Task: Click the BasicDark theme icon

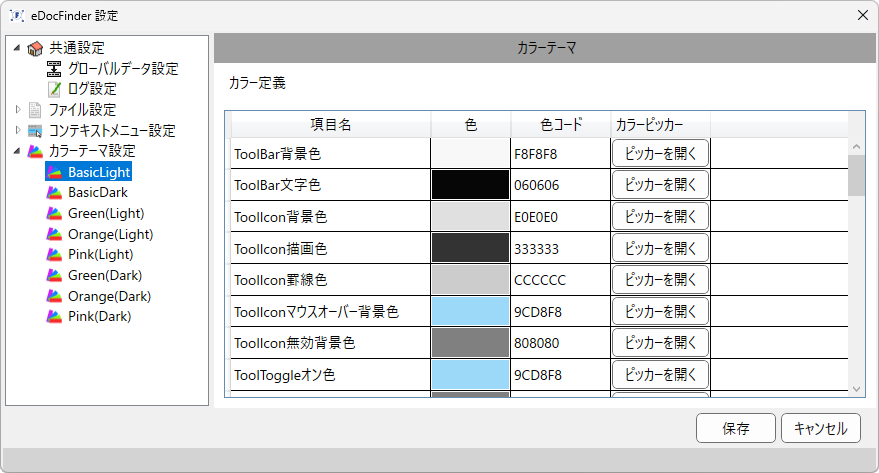Action: tap(54, 193)
